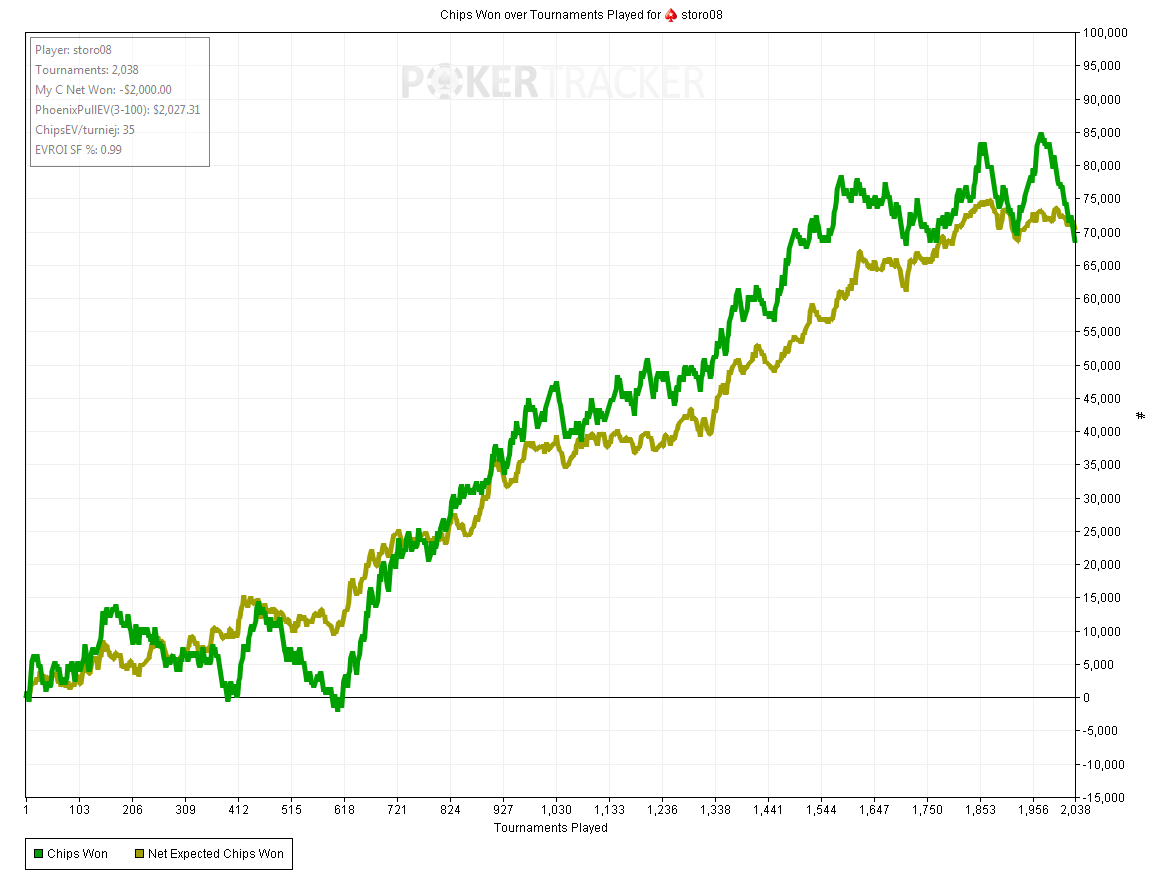1162x879 pixels.
Task: Select the Chips Won legend label
Action: click(x=78, y=853)
